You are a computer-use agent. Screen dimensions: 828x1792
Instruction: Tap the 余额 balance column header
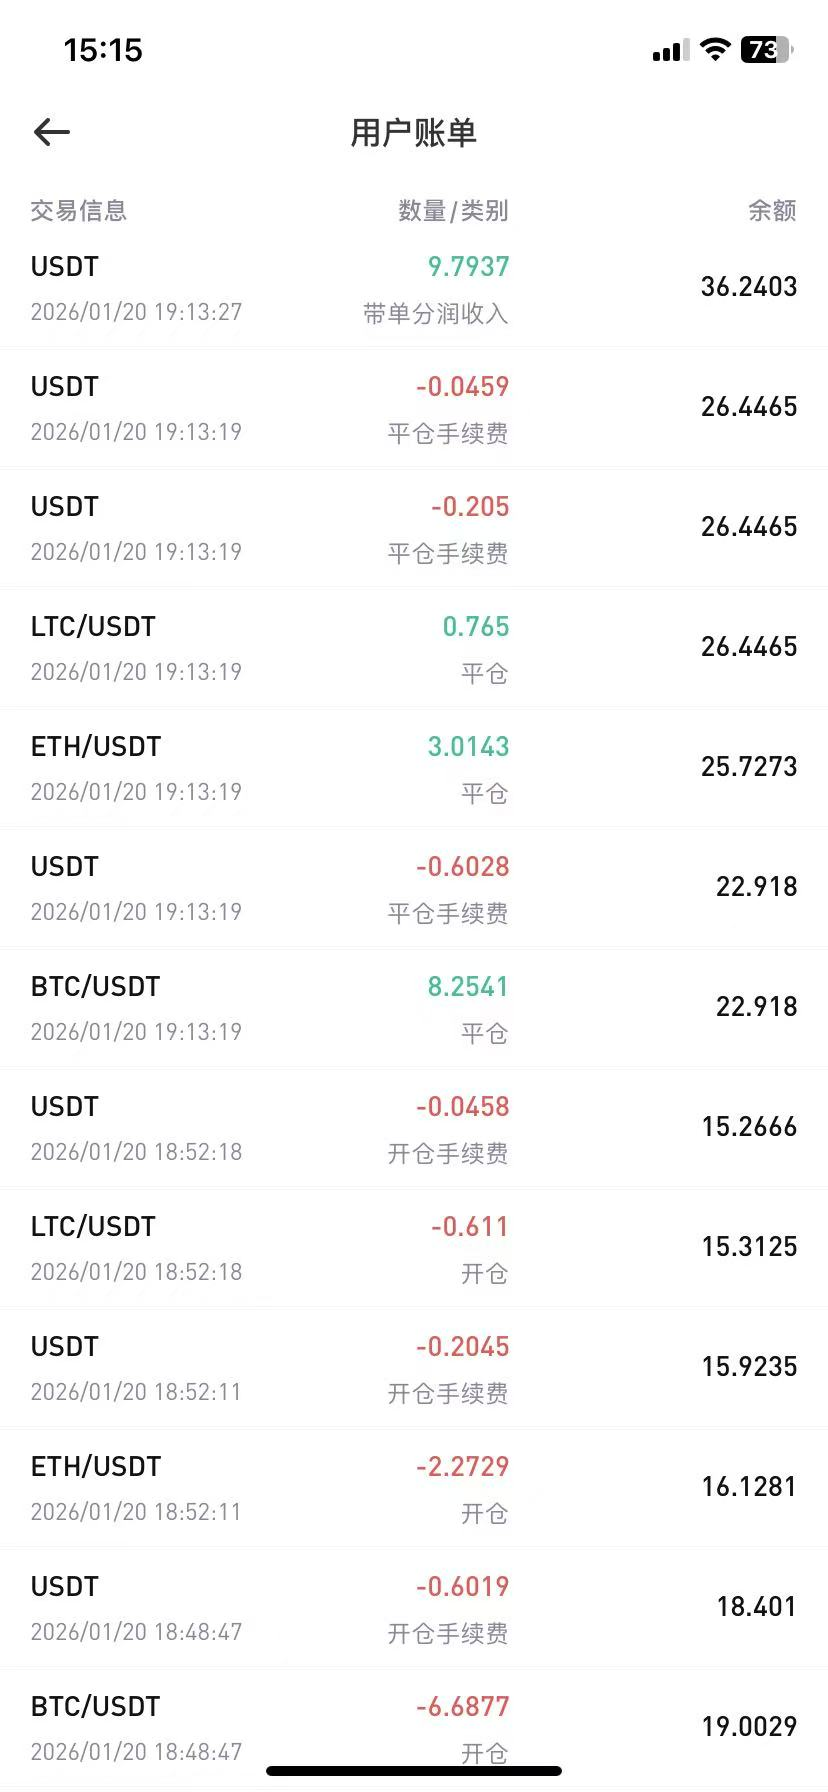[x=772, y=210]
